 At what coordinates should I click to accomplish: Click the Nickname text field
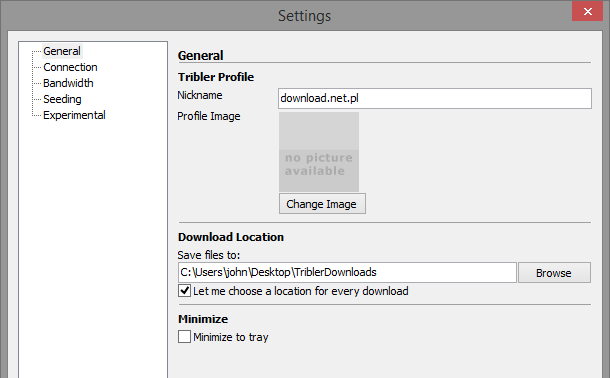pyautogui.click(x=435, y=98)
